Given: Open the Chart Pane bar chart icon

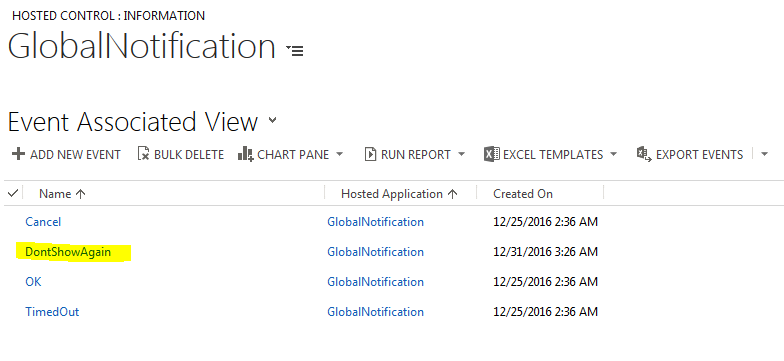Looking at the screenshot, I should click(246, 154).
